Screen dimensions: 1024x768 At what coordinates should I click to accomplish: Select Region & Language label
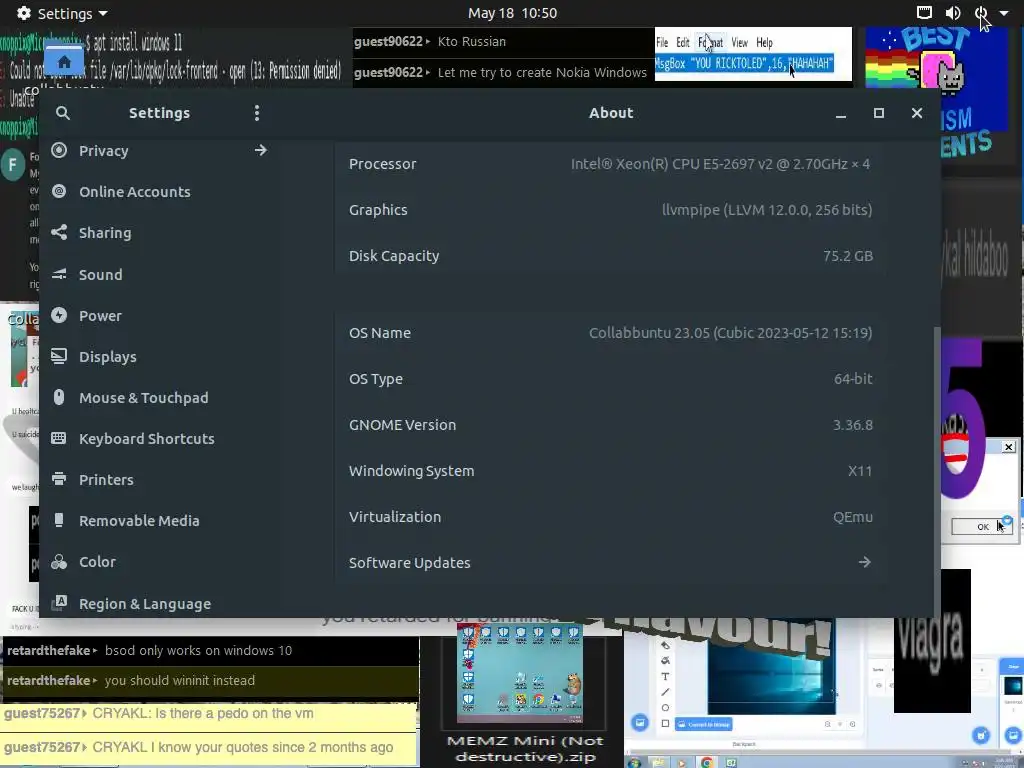[145, 604]
